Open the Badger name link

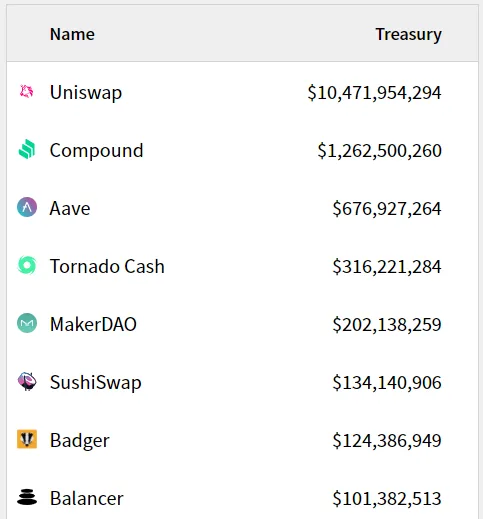tap(80, 440)
